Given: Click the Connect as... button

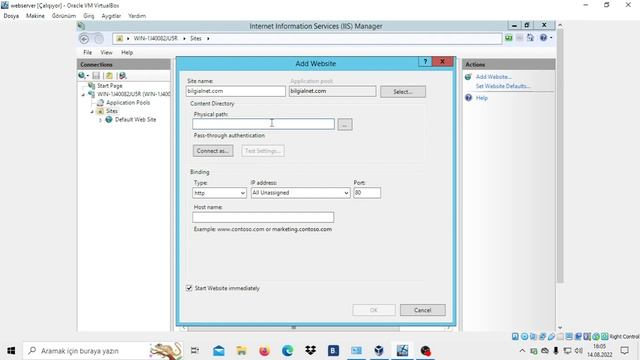Looking at the screenshot, I should [213, 151].
